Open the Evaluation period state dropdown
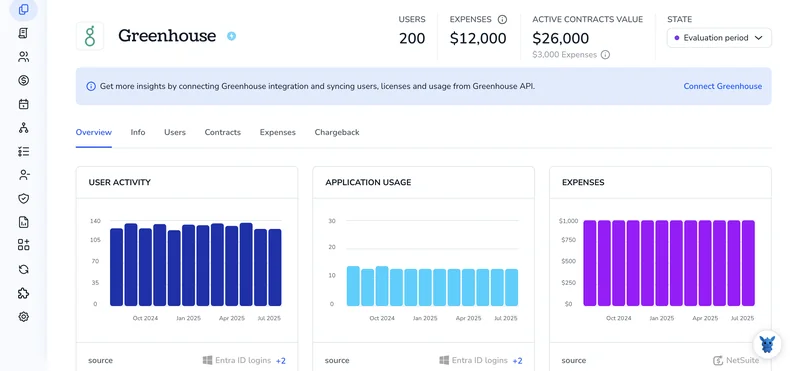 coord(719,38)
